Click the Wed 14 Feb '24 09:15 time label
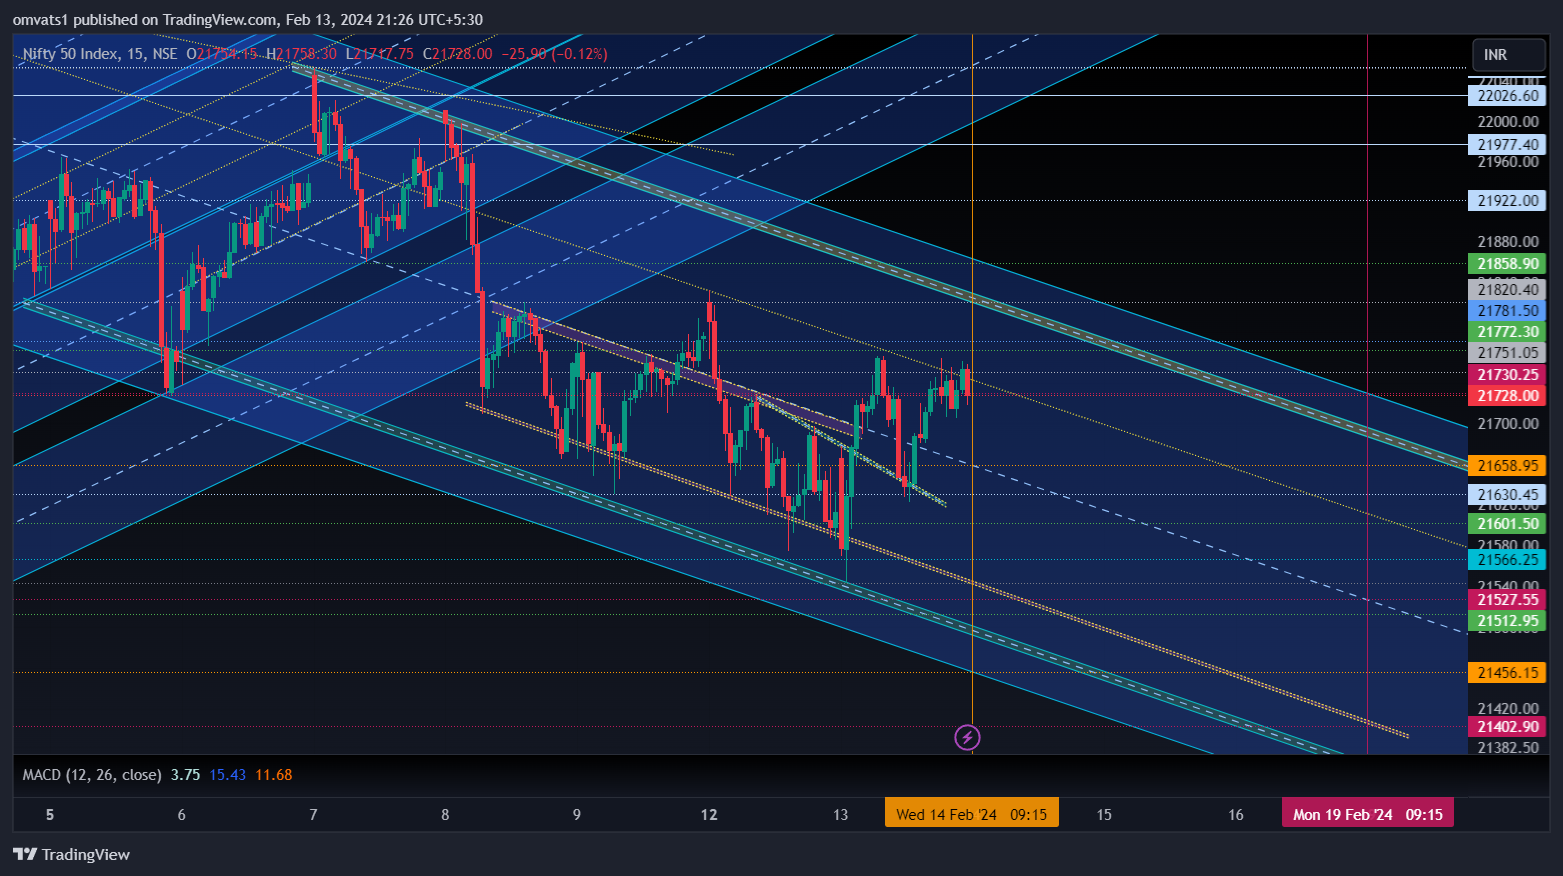The width and height of the screenshot is (1563, 876). pos(972,814)
